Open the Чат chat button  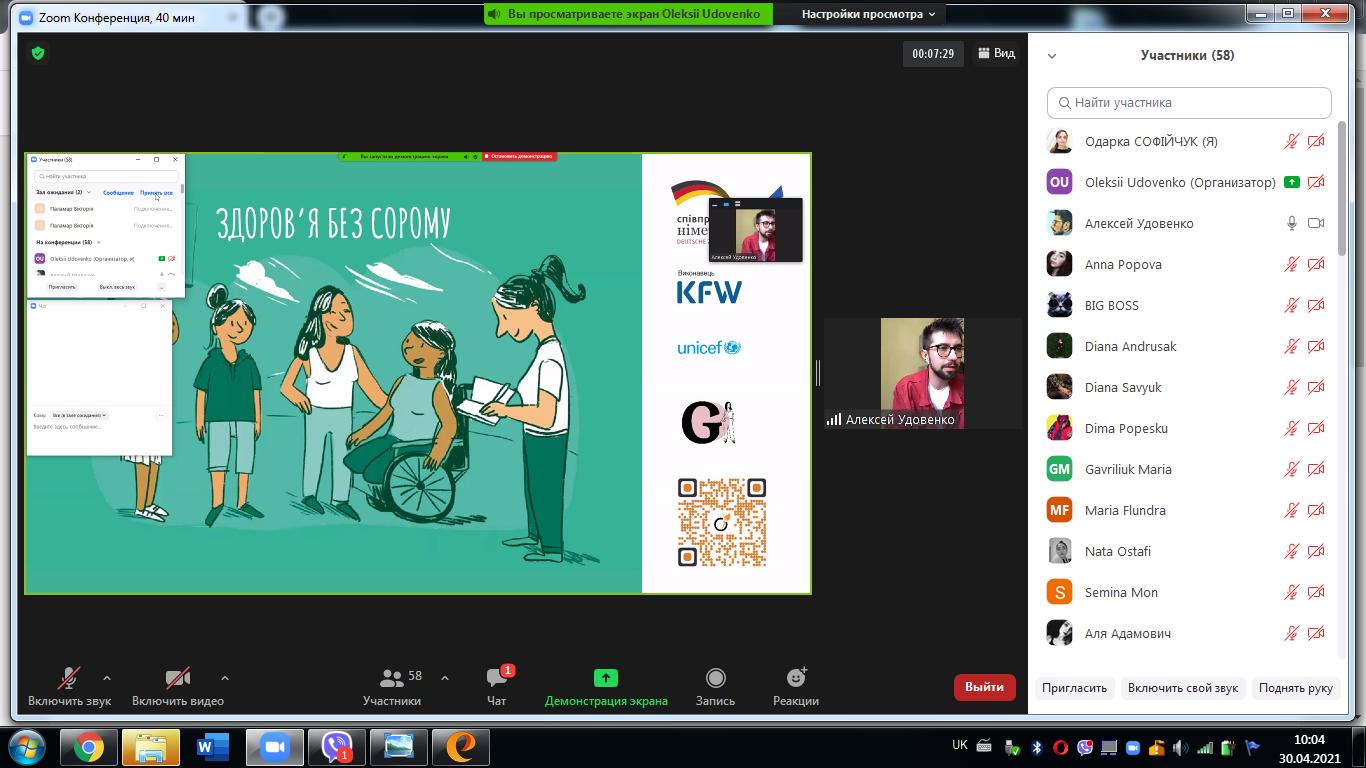(x=496, y=686)
